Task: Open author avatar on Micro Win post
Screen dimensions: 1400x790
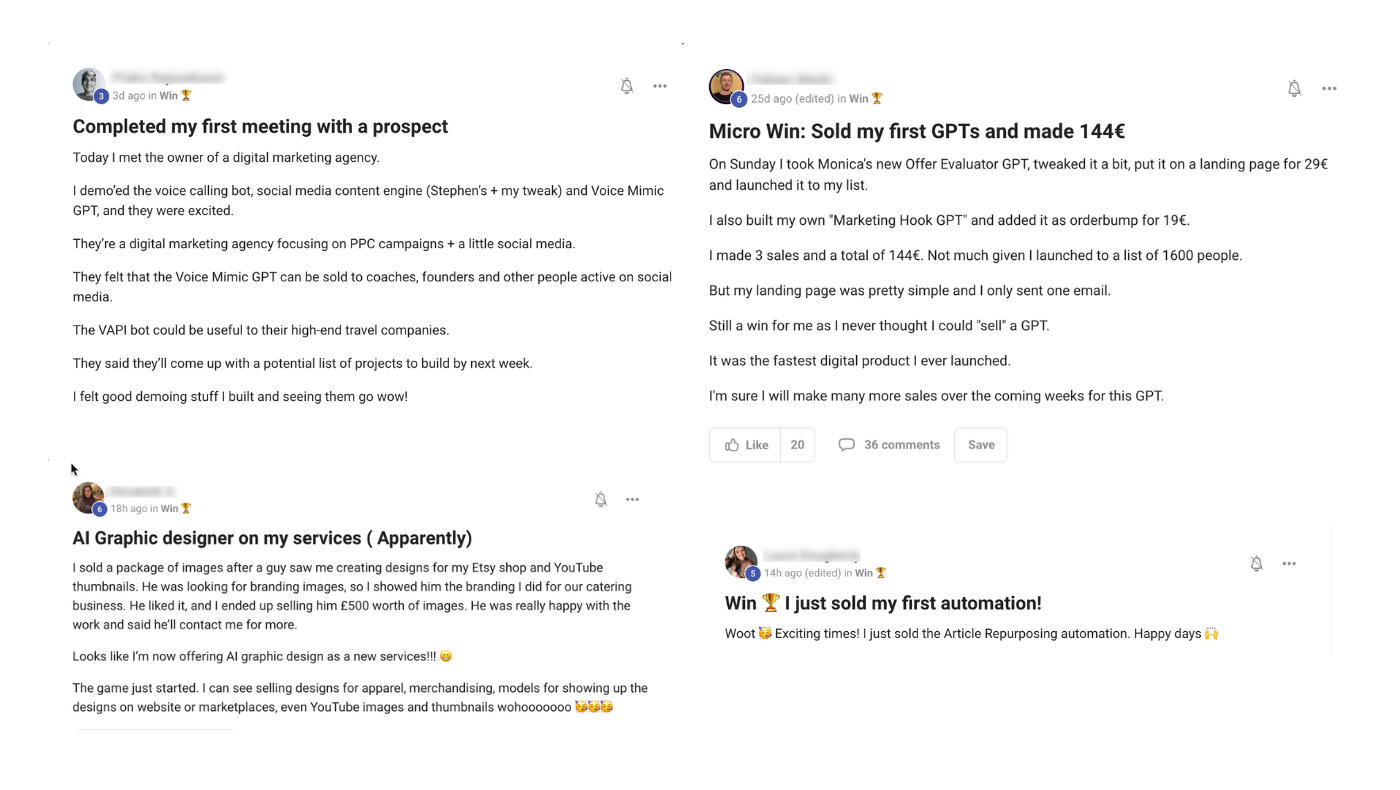Action: coord(726,86)
